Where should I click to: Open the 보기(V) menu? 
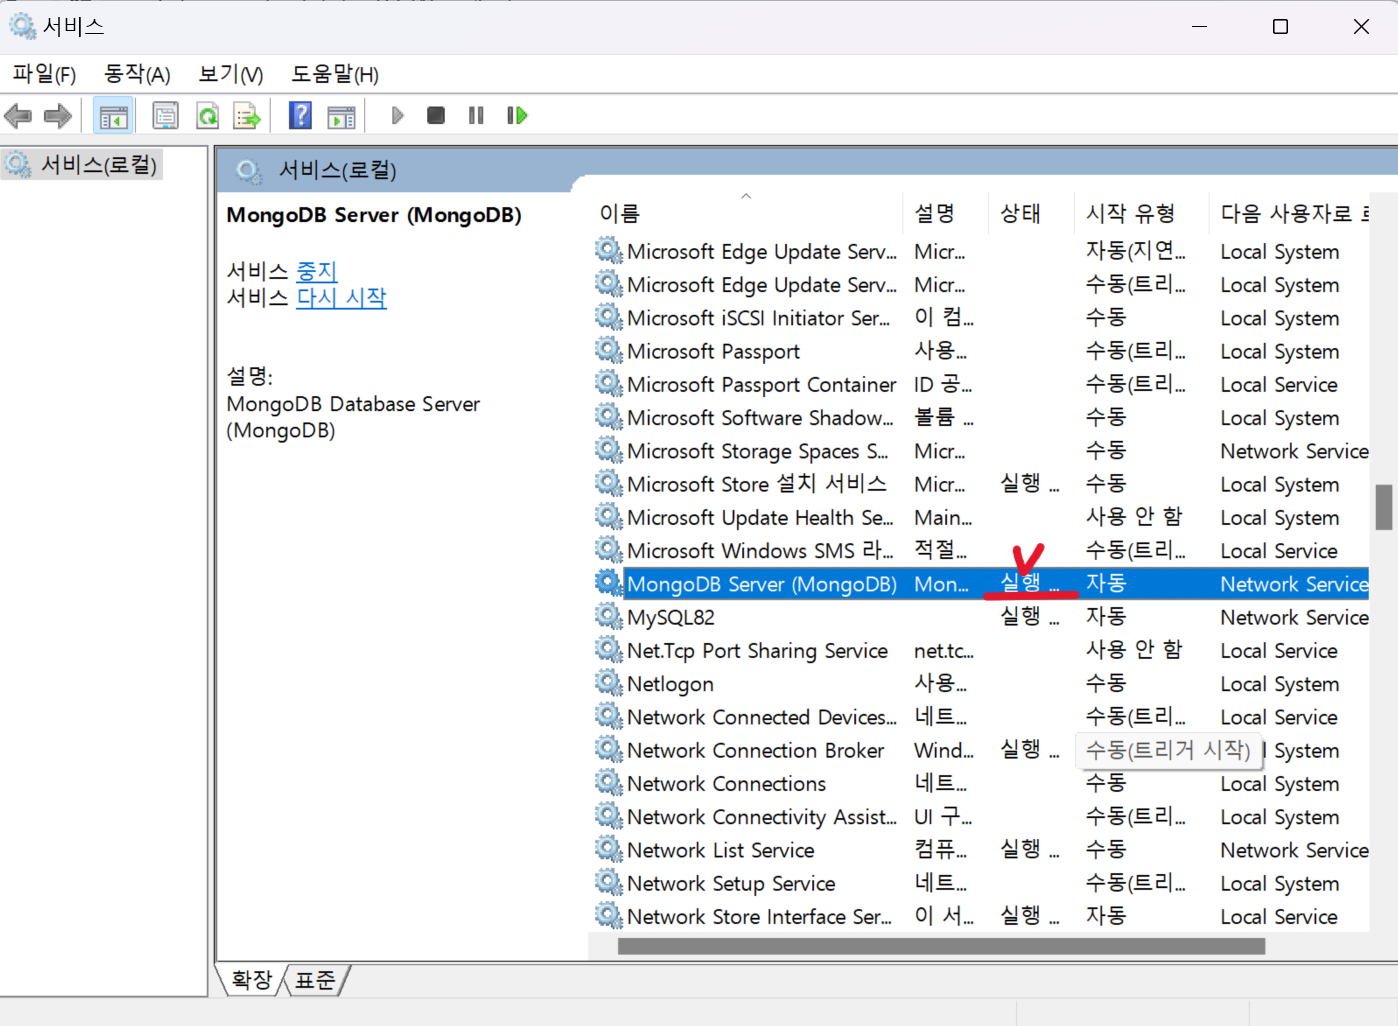[x=230, y=74]
